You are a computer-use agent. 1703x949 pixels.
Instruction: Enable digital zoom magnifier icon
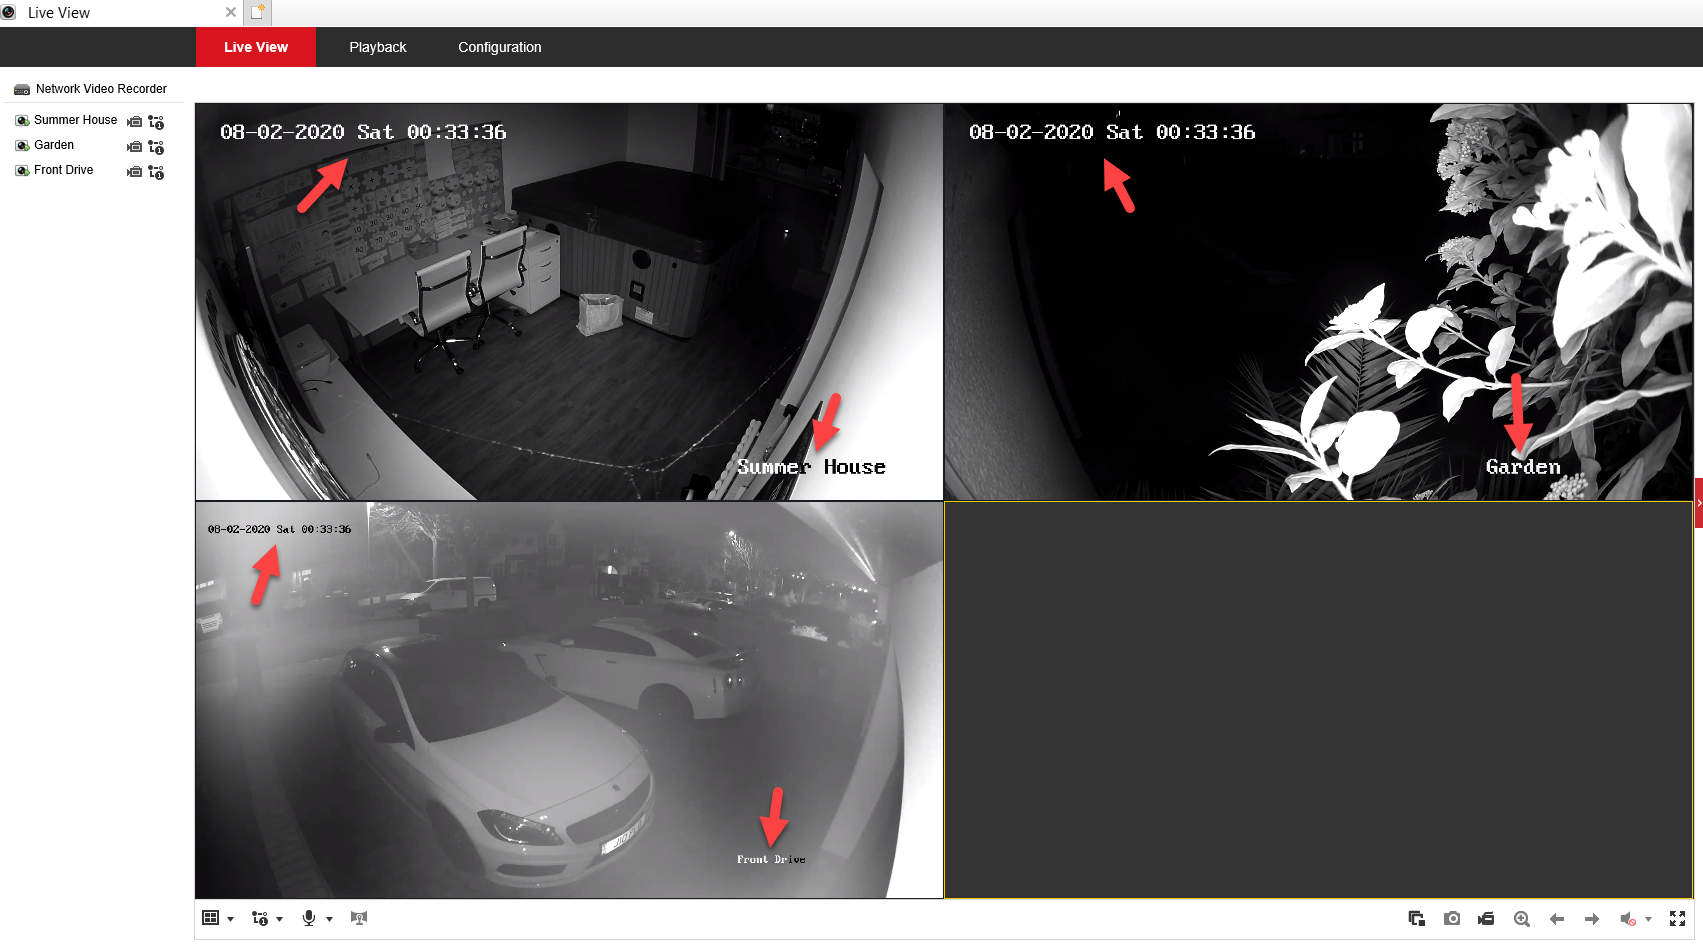tap(1521, 918)
